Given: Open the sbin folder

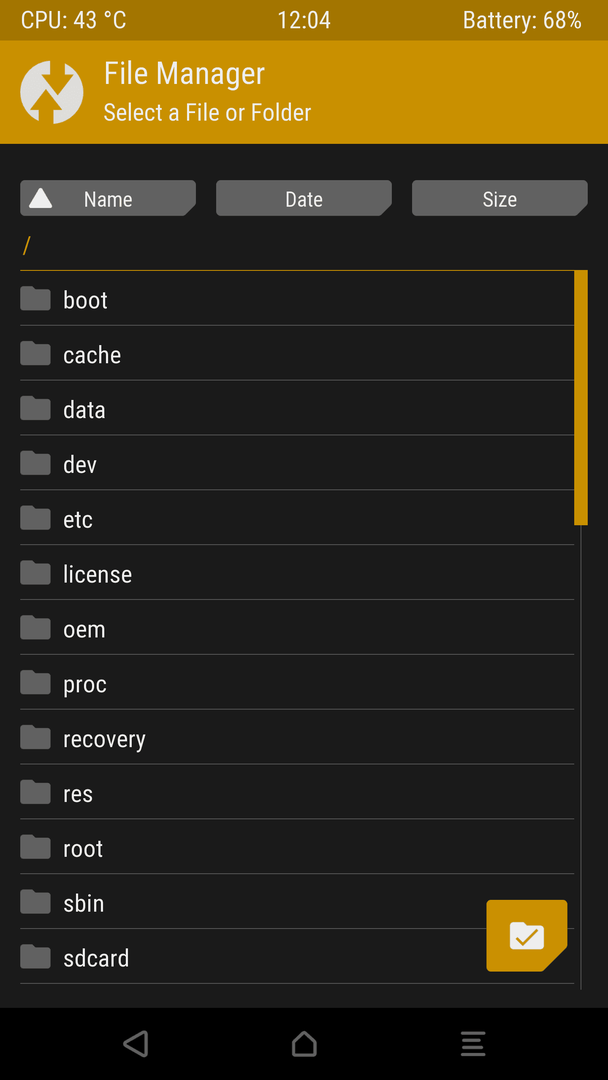Looking at the screenshot, I should pyautogui.click(x=83, y=904).
